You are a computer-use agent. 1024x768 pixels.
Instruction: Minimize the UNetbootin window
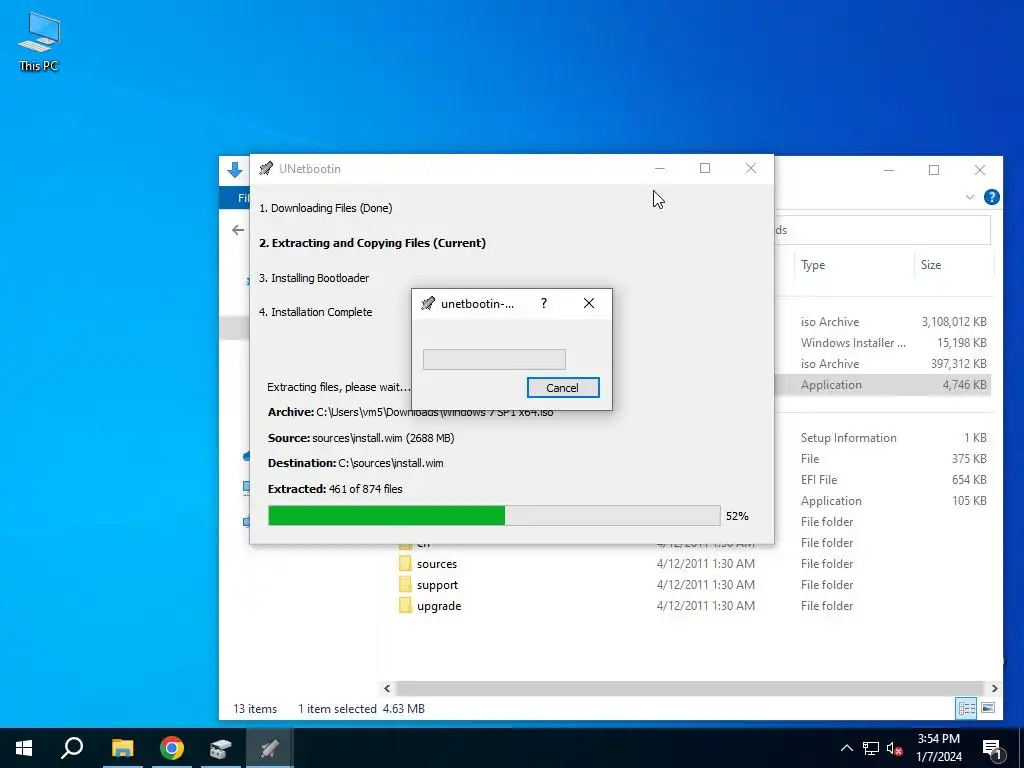pos(660,168)
